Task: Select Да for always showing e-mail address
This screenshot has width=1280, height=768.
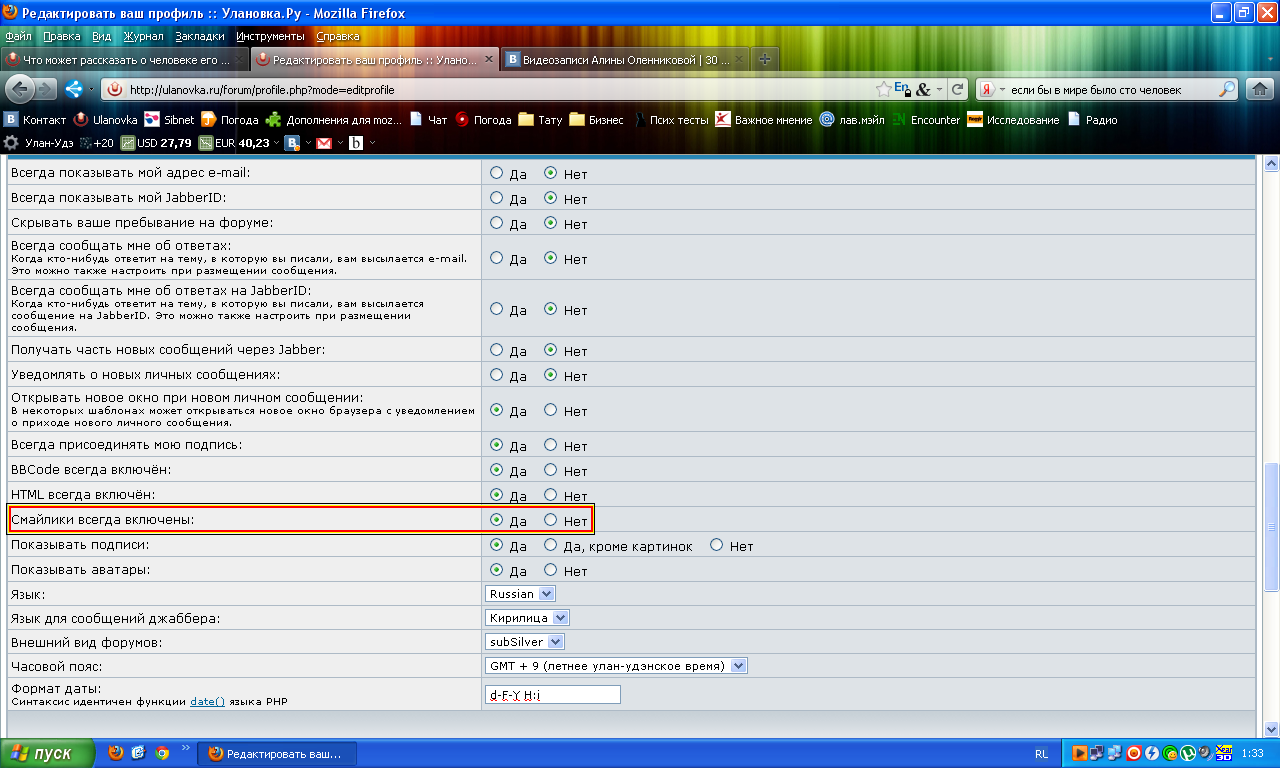Action: [497, 173]
